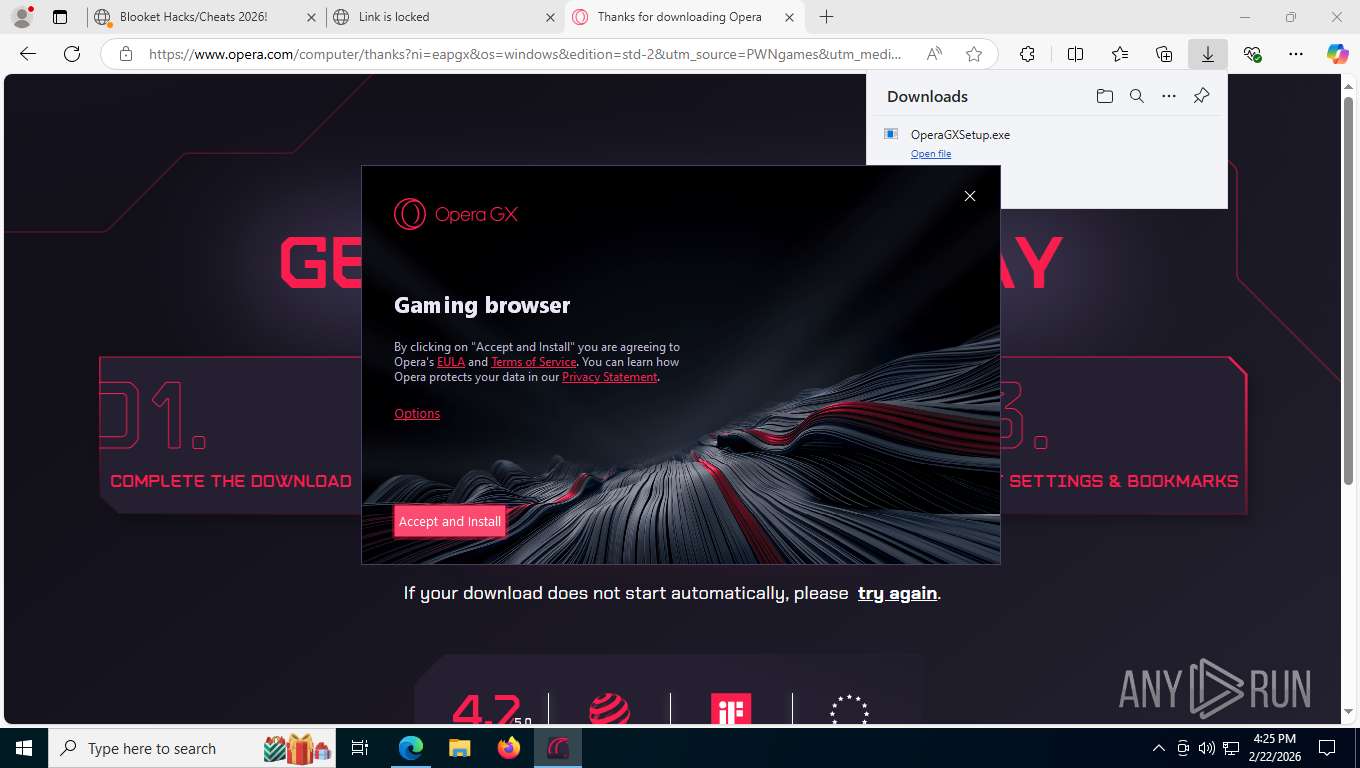Search downloads with magnifier icon
The width and height of the screenshot is (1360, 768).
coord(1137,96)
